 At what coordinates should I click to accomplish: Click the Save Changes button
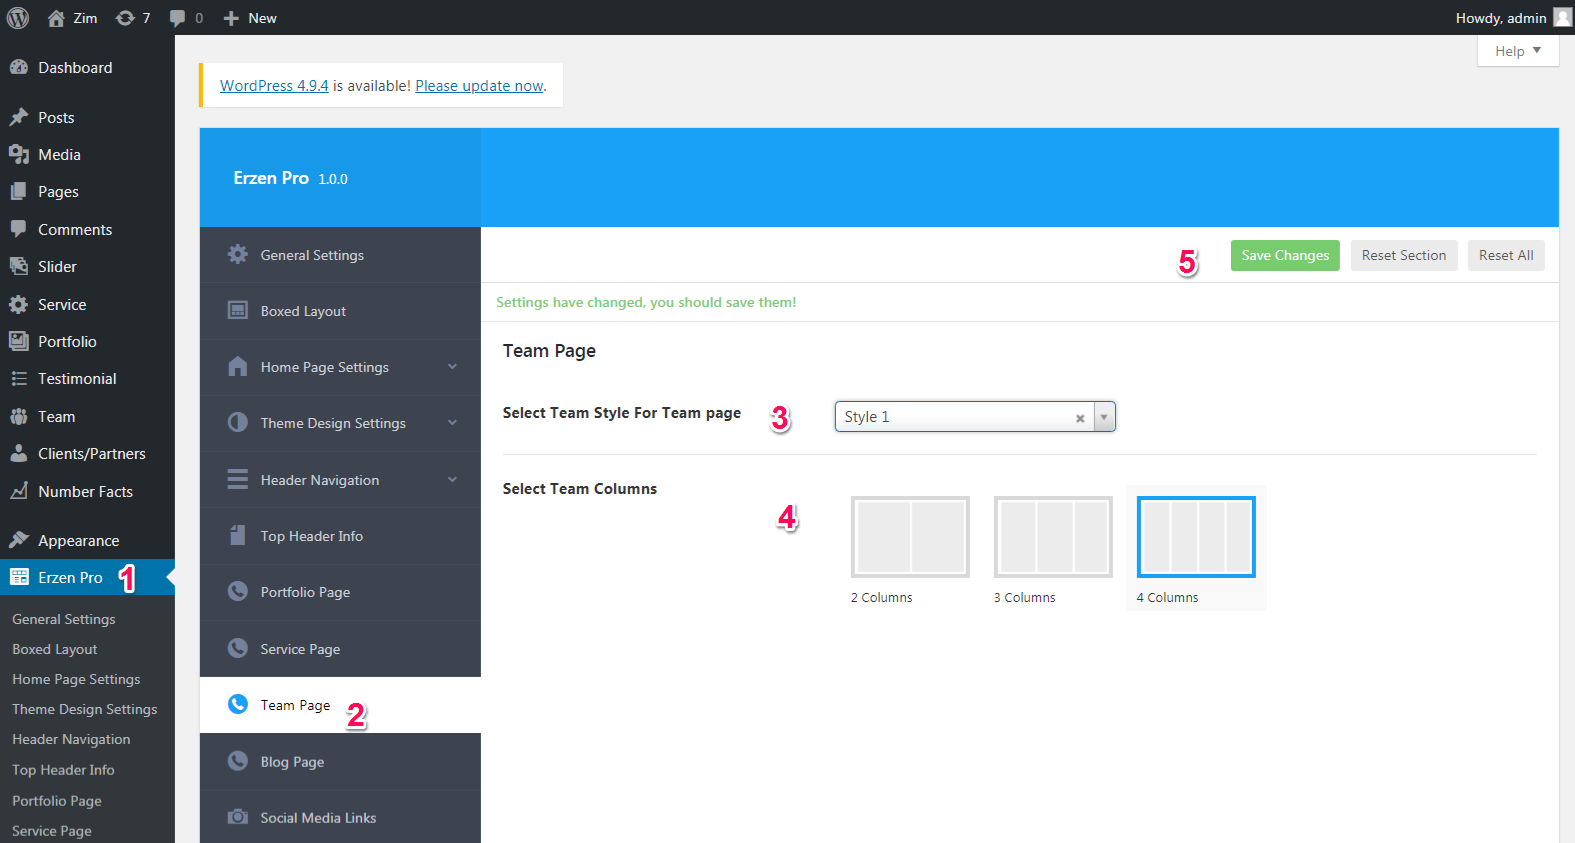[x=1285, y=255]
